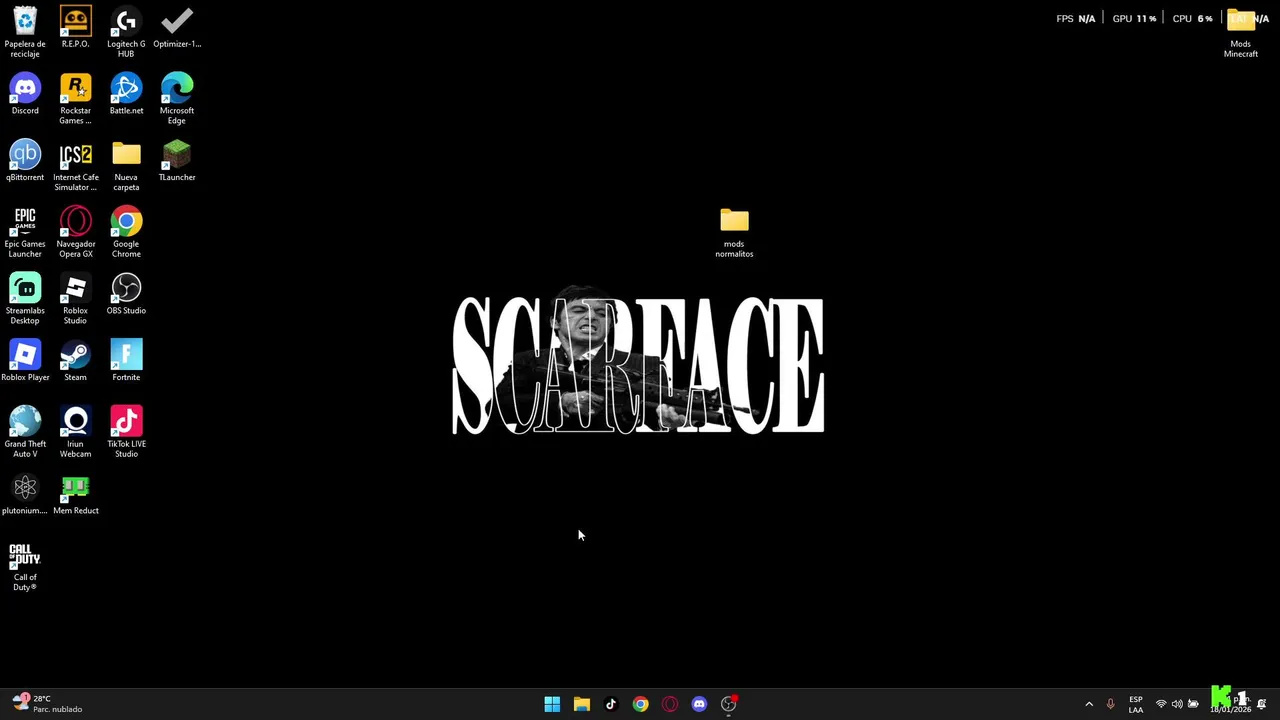The height and width of the screenshot is (720, 1280).
Task: Click the CPU 6% overlay readout
Action: pyautogui.click(x=1192, y=18)
